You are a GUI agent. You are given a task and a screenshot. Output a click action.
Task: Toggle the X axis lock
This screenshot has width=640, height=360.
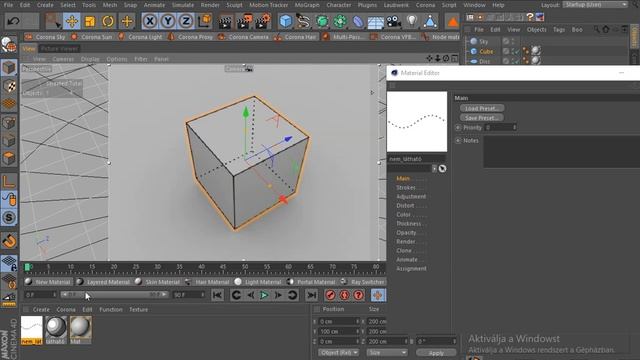[x=150, y=21]
